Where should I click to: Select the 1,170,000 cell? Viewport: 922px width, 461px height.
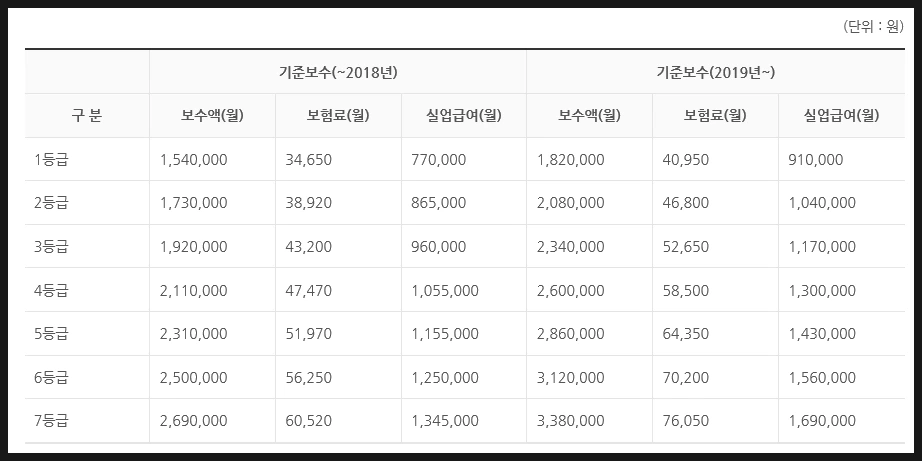pos(842,246)
